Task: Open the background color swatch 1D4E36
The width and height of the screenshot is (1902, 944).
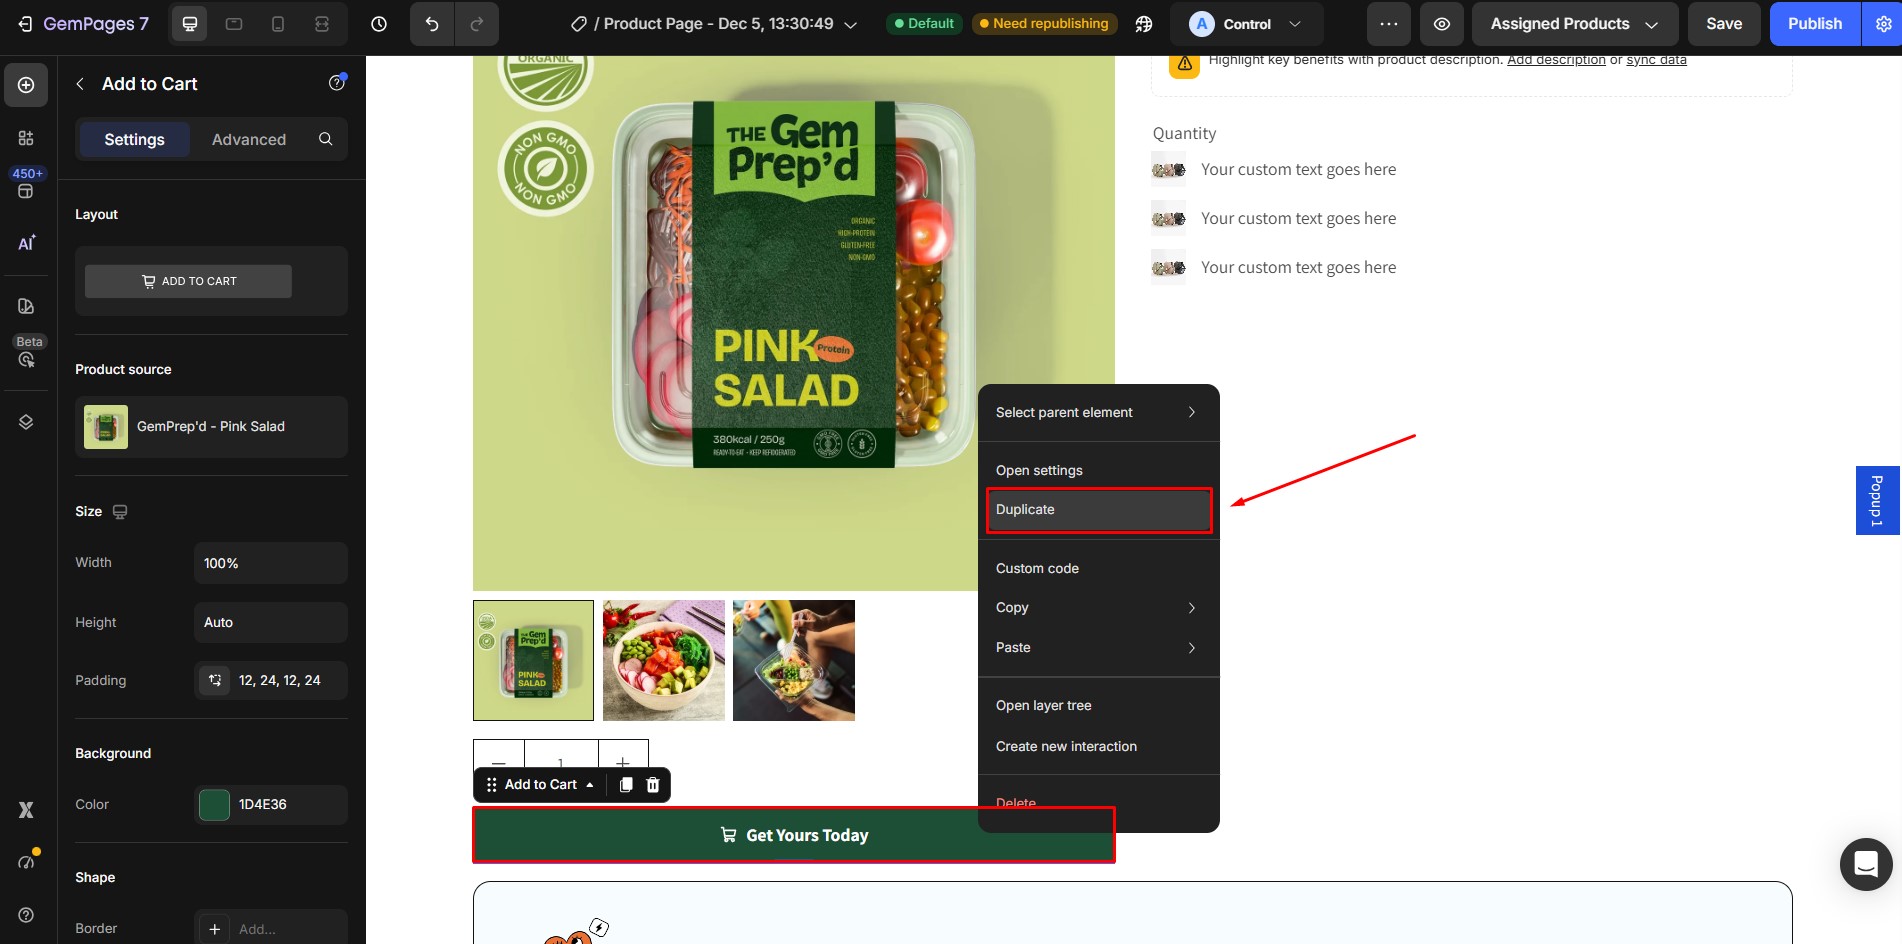Action: coord(215,805)
